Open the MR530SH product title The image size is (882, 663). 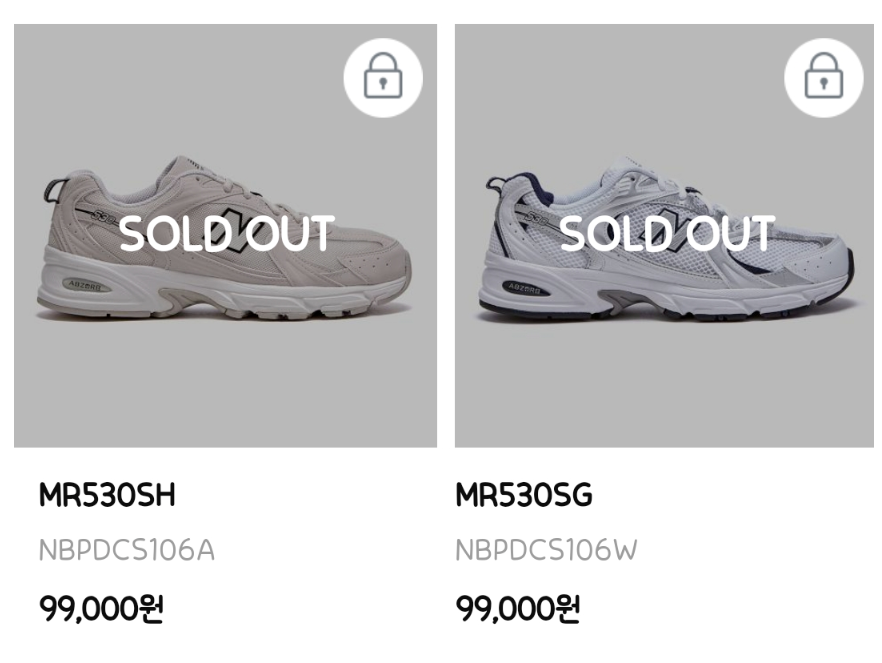107,495
